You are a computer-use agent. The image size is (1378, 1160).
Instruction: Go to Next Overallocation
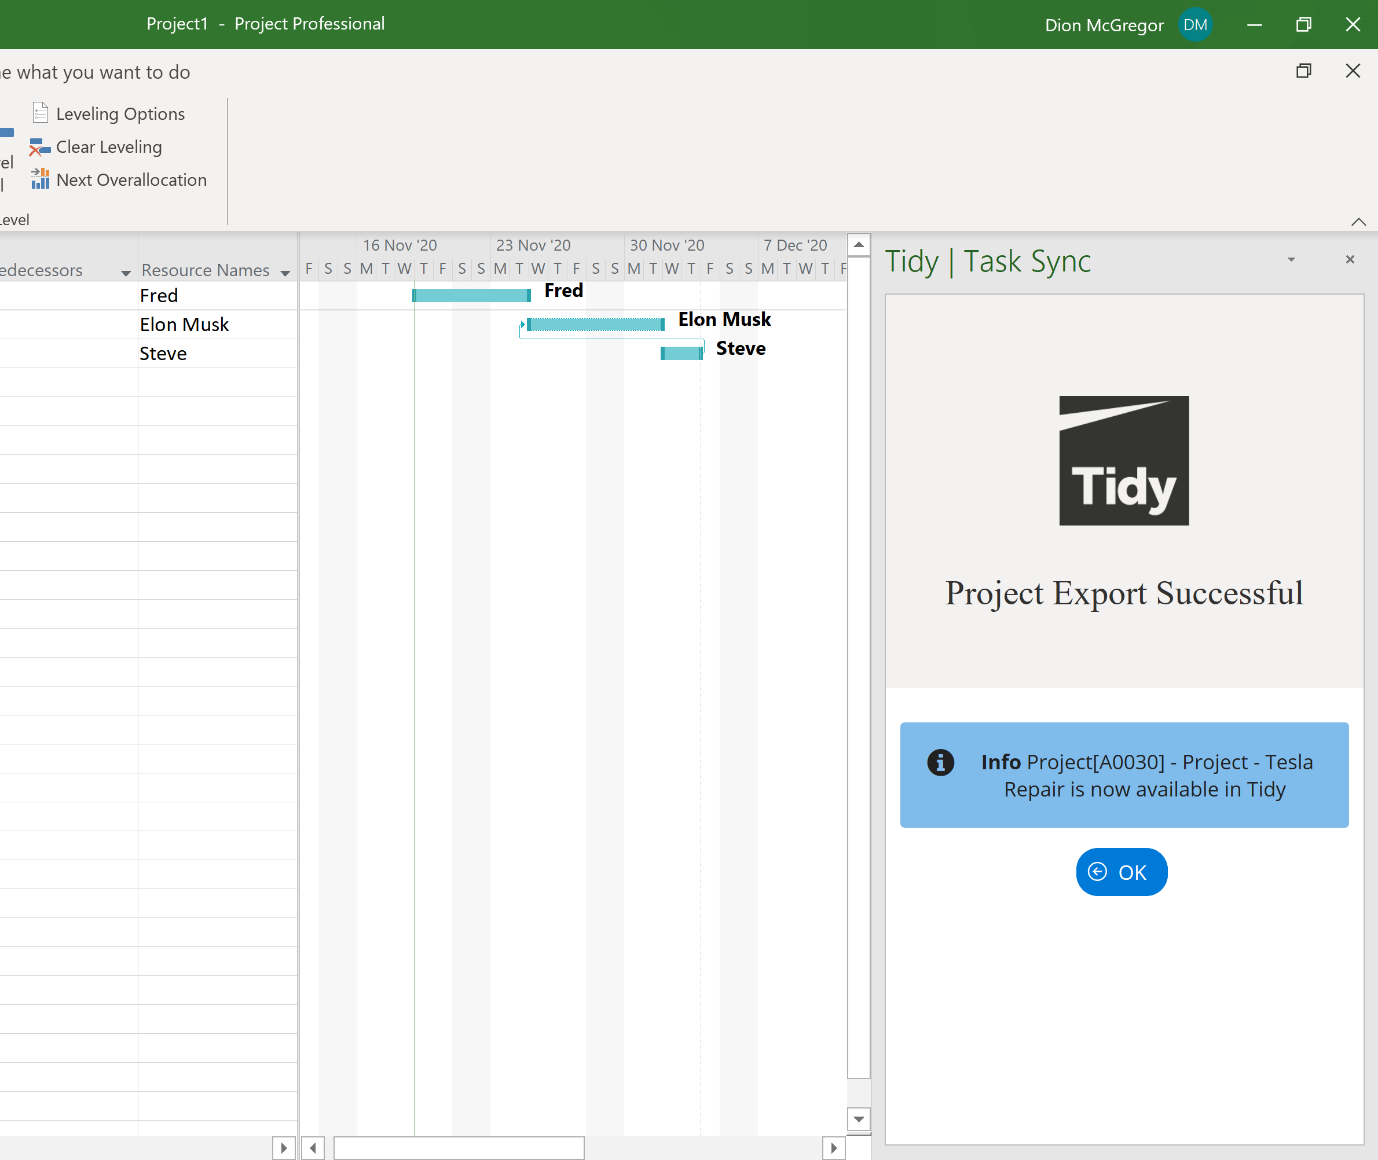click(x=118, y=180)
